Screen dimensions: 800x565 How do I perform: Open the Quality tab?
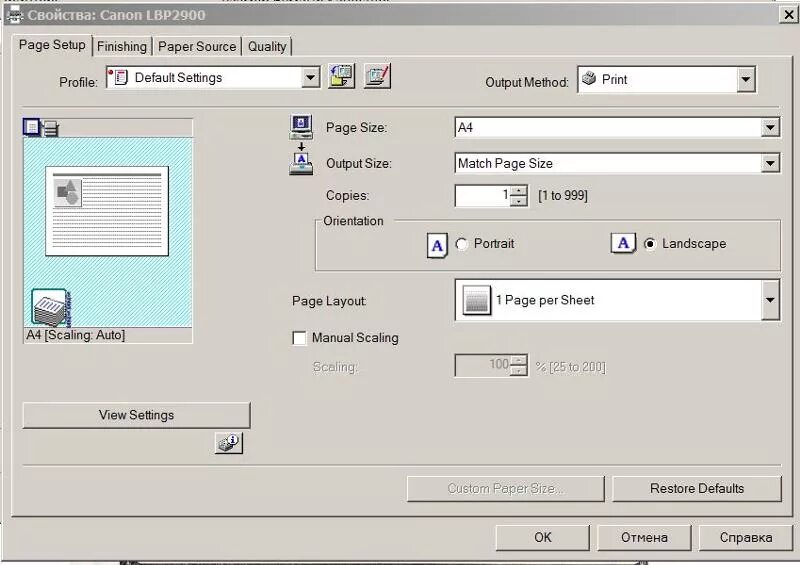pyautogui.click(x=267, y=46)
